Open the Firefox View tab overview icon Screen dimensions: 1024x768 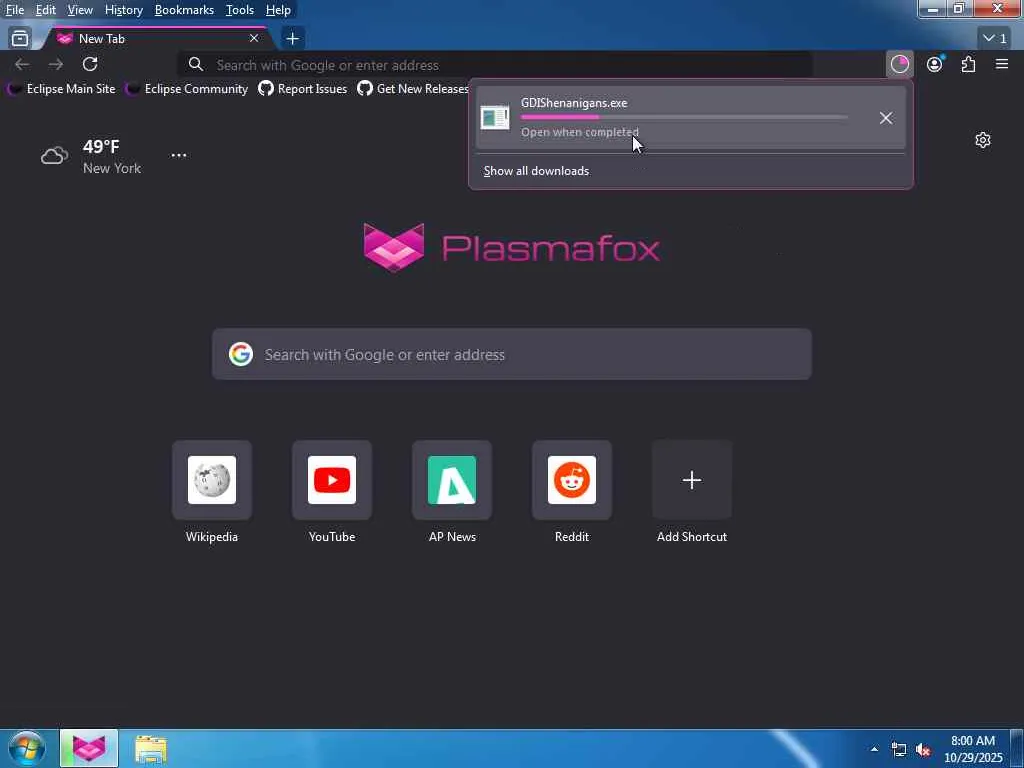point(20,39)
